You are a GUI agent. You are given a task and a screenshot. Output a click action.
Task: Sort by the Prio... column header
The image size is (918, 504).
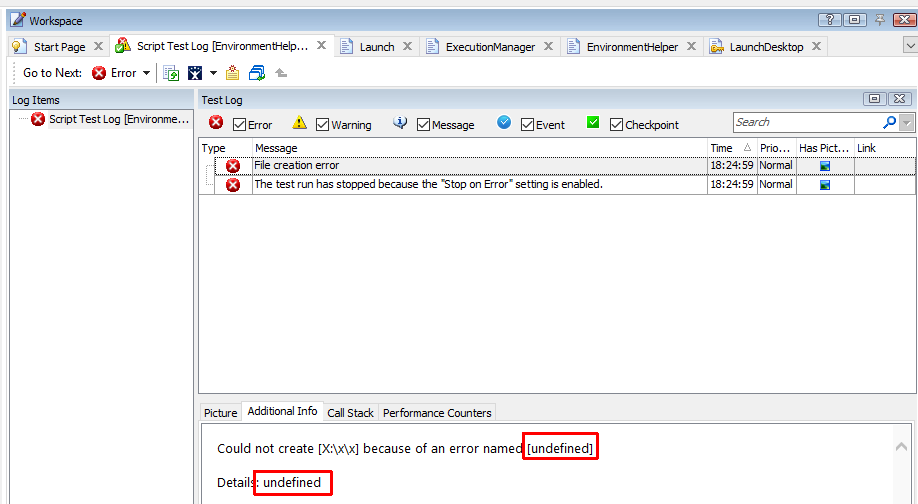pyautogui.click(x=776, y=148)
